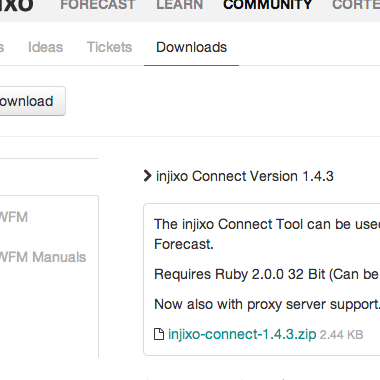
Task: Click the Download button
Action: coord(32,101)
